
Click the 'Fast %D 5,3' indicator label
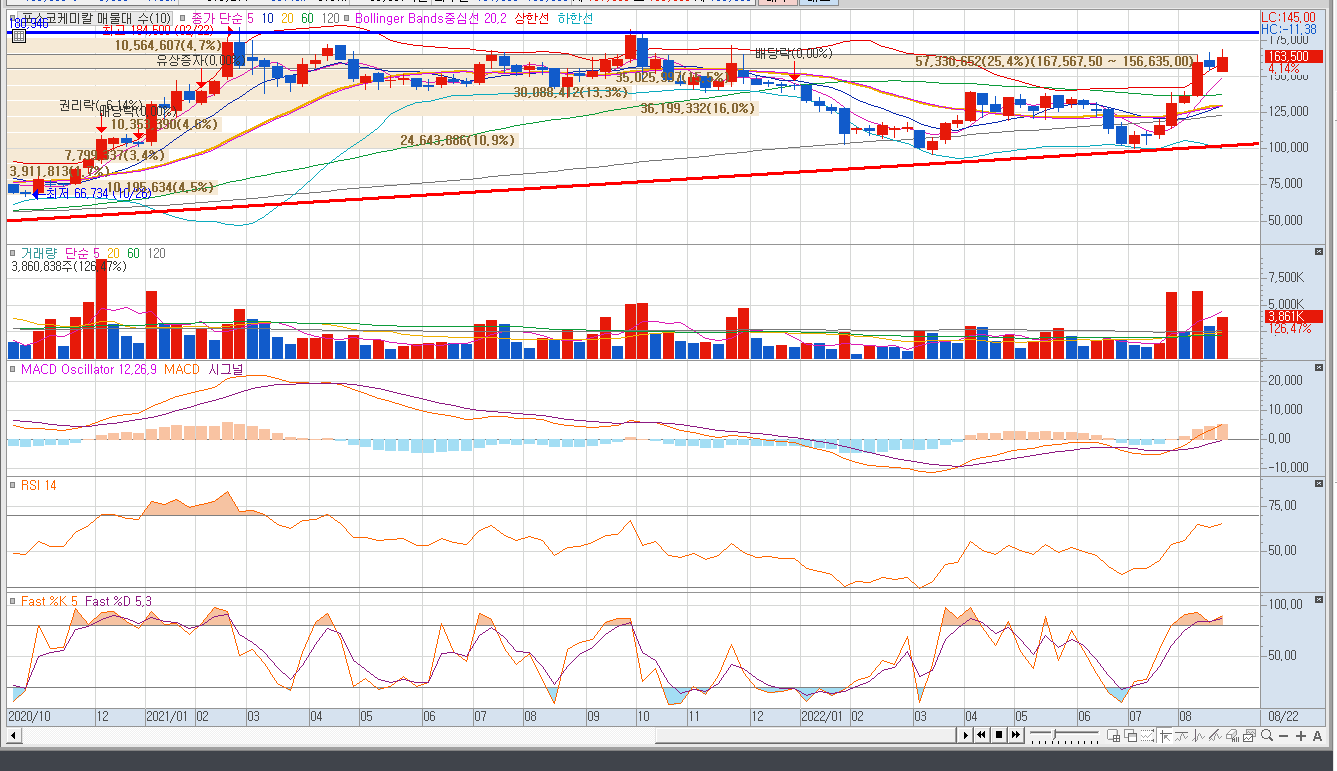click(x=118, y=601)
